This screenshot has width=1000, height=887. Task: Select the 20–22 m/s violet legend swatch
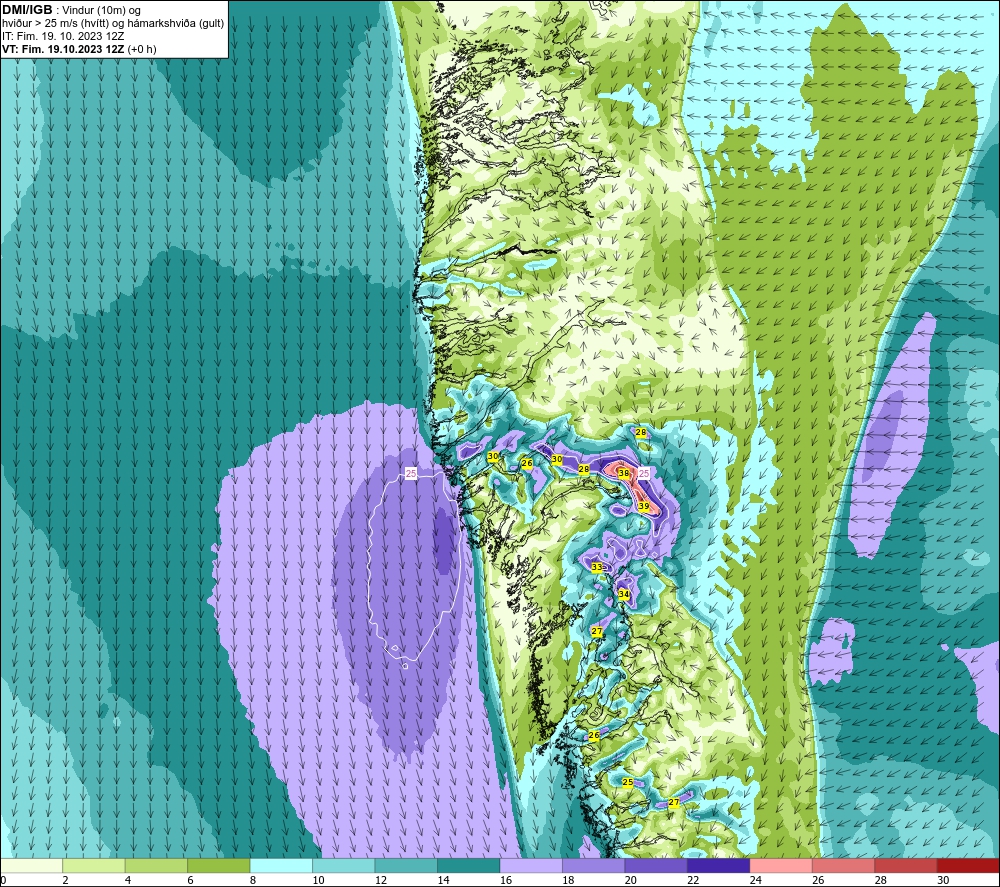tap(656, 866)
